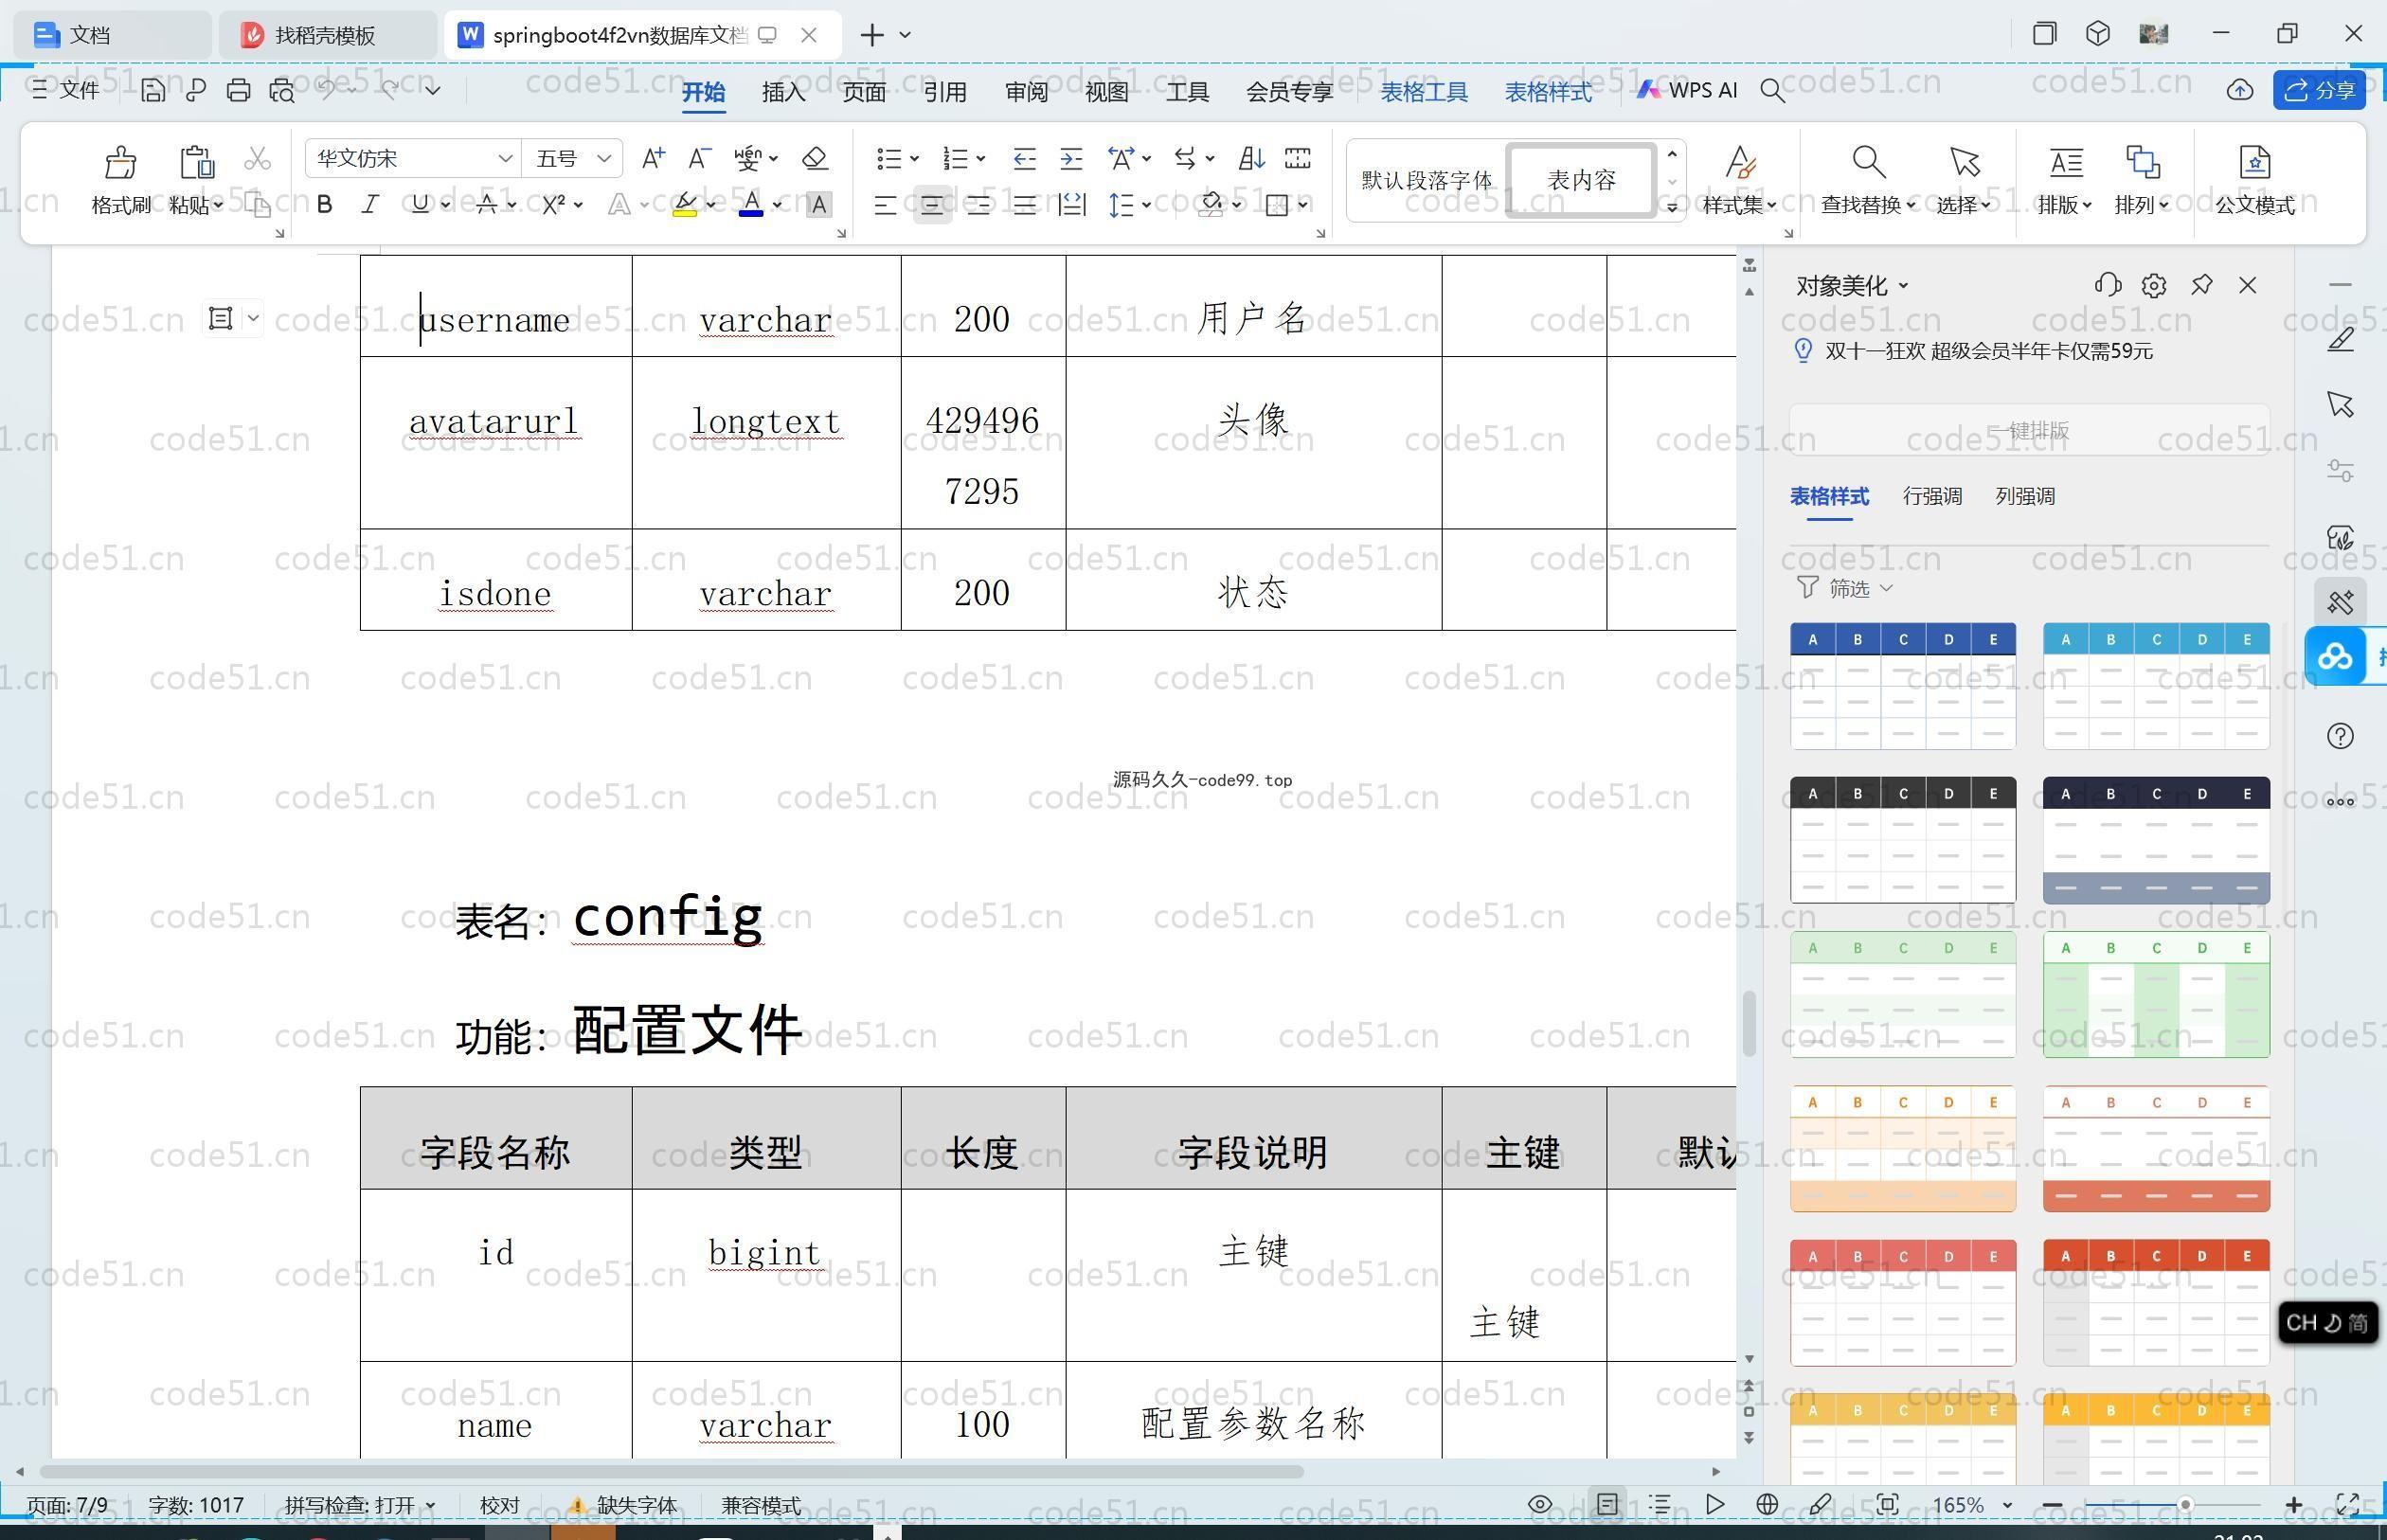Open the 页面 ribbon tab
The height and width of the screenshot is (1540, 2387).
tap(863, 92)
